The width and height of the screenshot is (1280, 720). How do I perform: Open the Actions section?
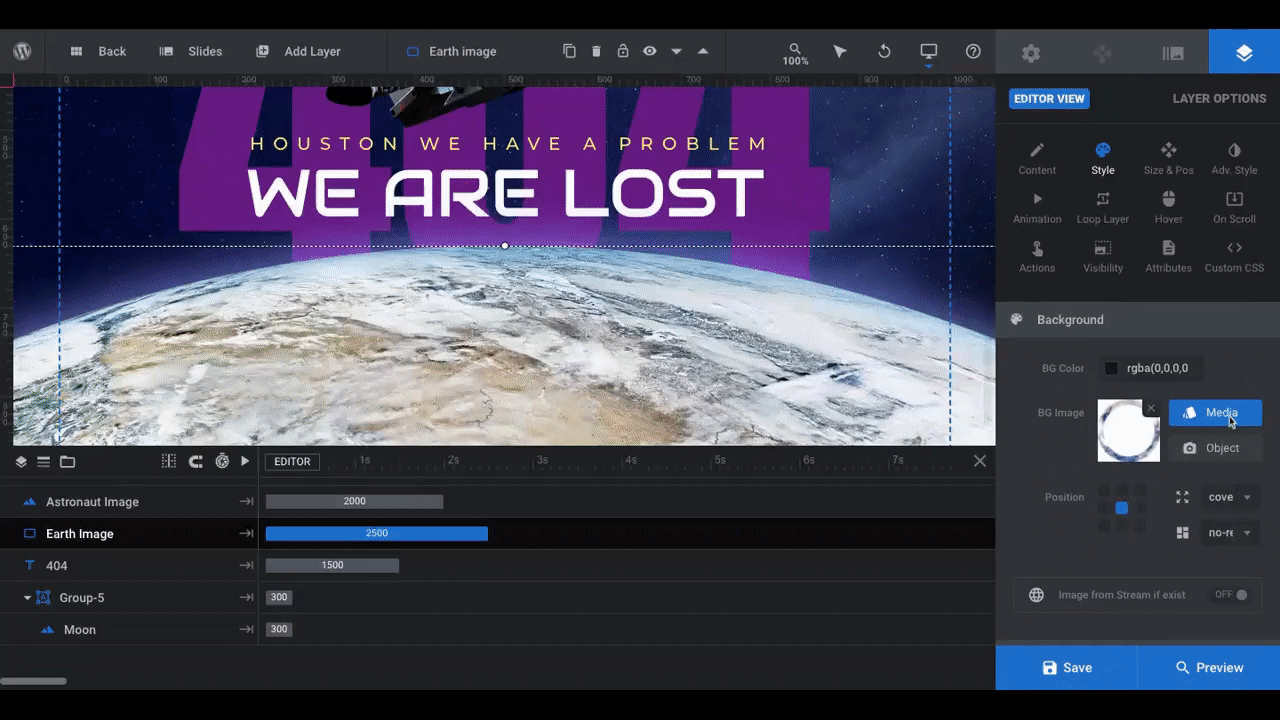pyautogui.click(x=1037, y=257)
